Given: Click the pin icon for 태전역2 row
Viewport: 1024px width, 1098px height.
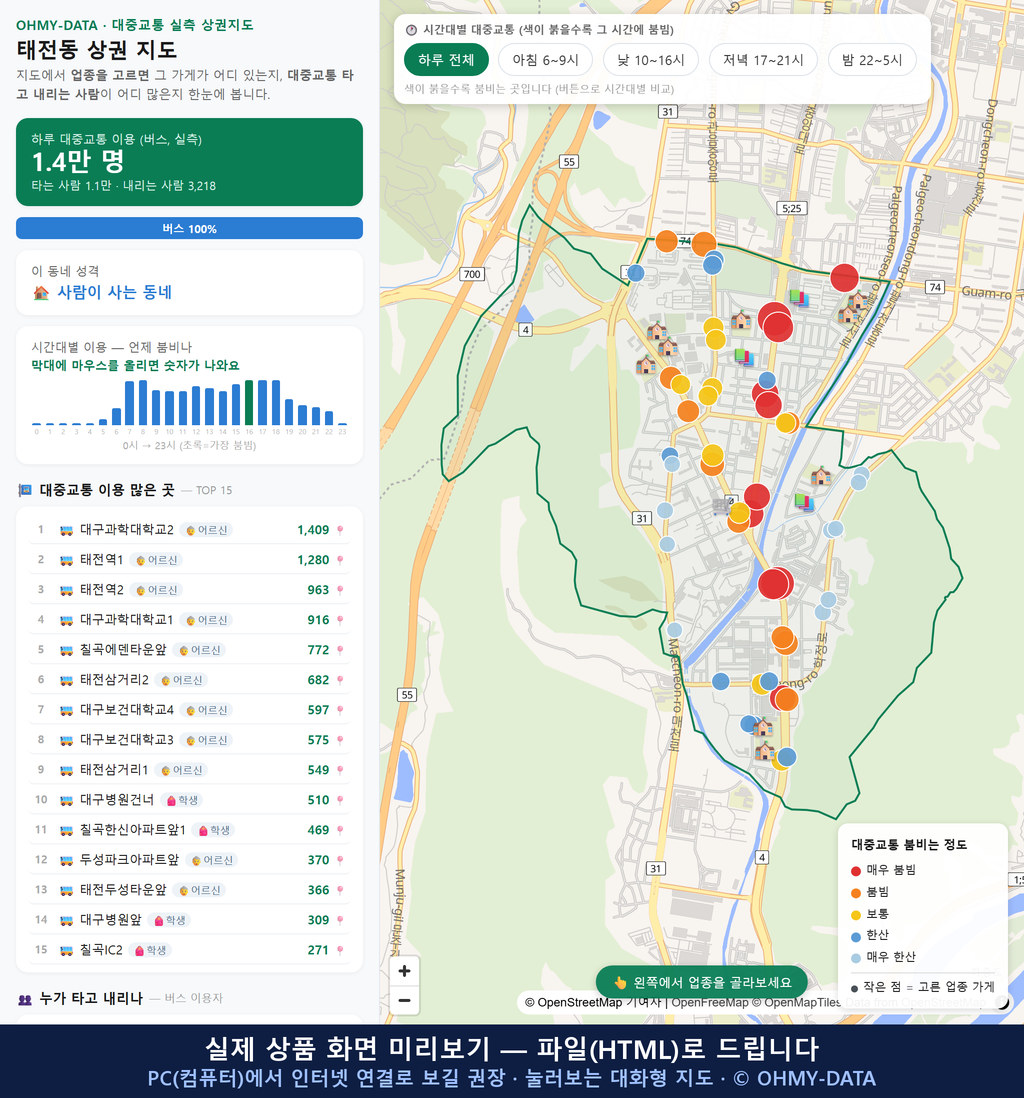Looking at the screenshot, I should click(x=340, y=590).
